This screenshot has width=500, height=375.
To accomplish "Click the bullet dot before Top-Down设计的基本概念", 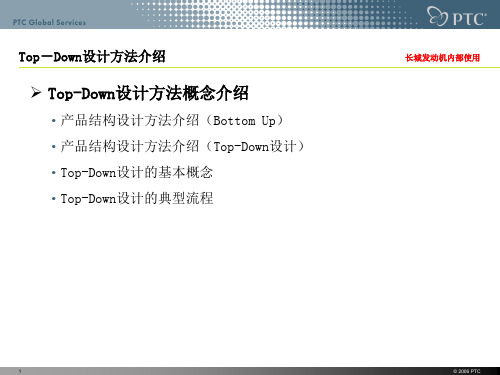I will pos(53,173).
